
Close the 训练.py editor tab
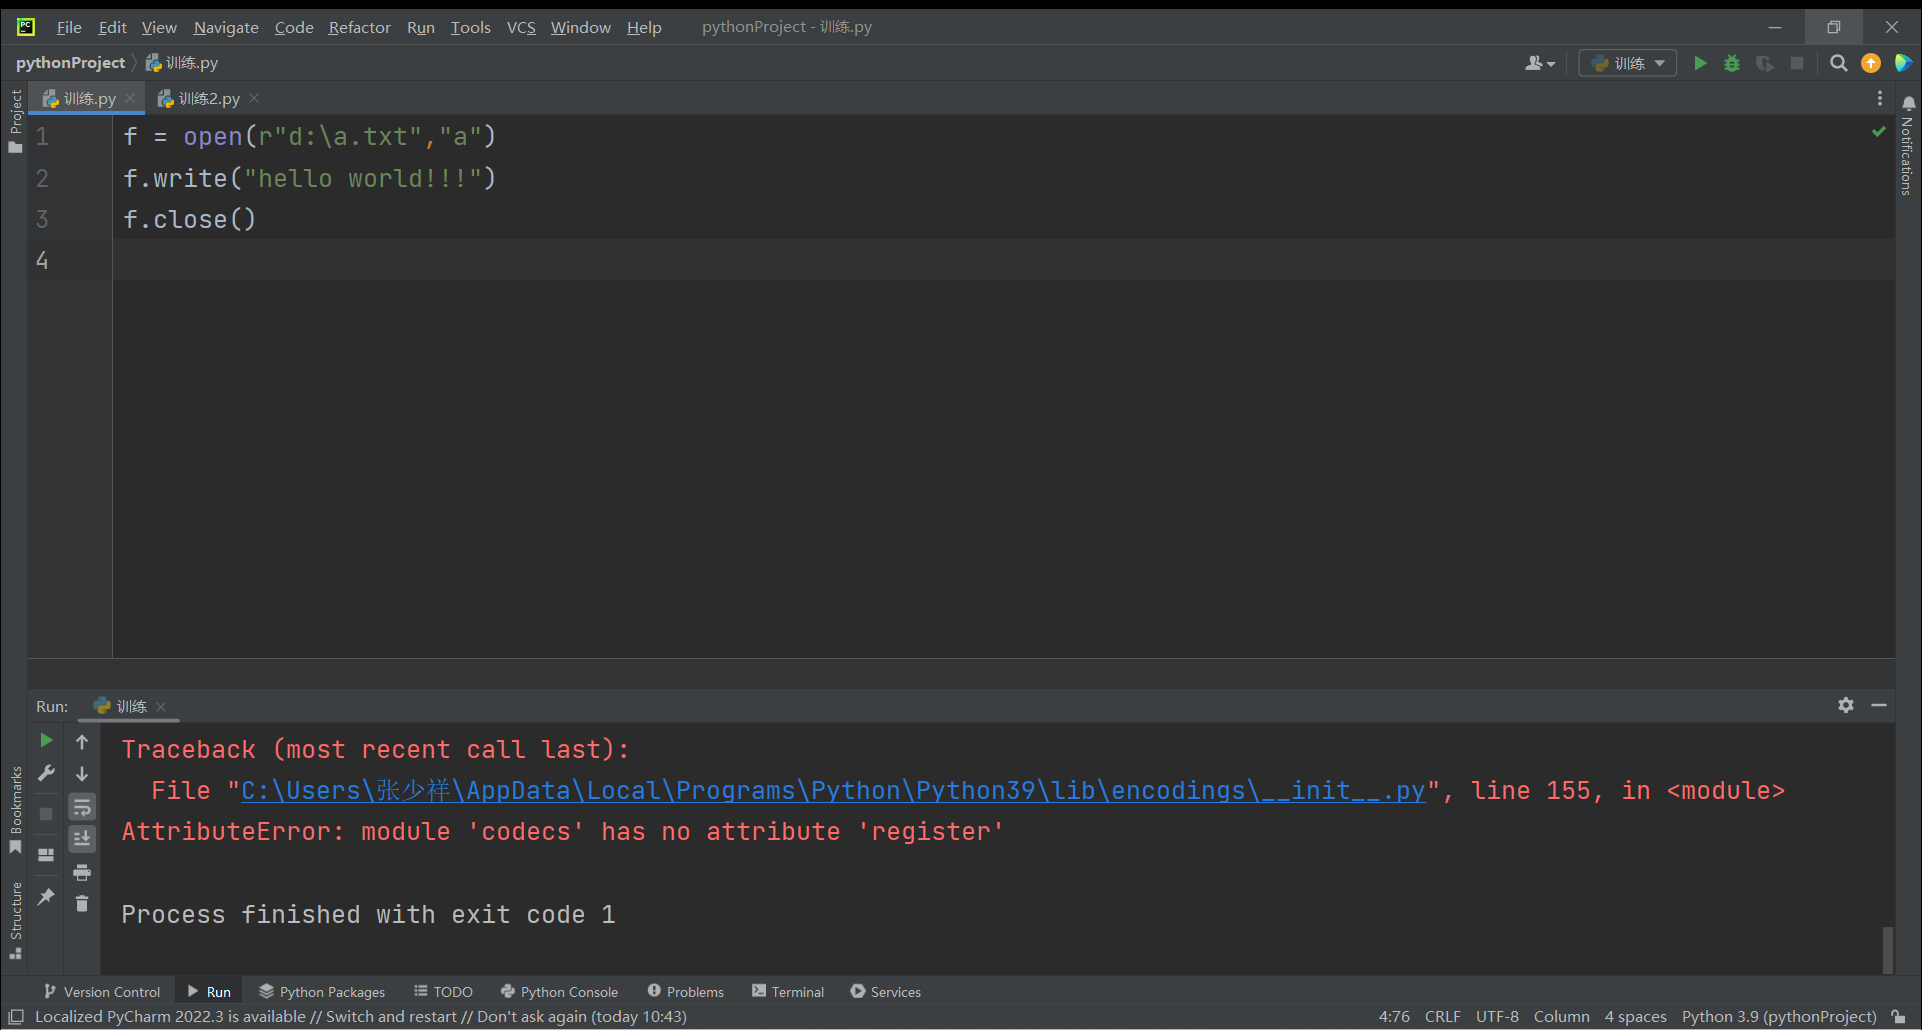coord(130,98)
